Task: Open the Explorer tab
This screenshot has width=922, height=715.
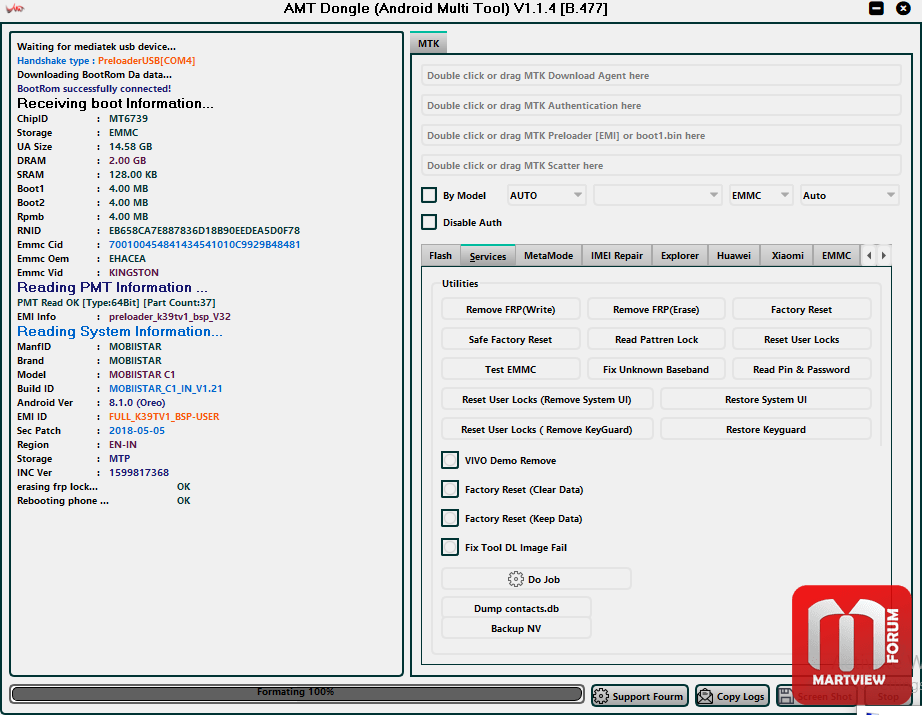Action: point(680,256)
